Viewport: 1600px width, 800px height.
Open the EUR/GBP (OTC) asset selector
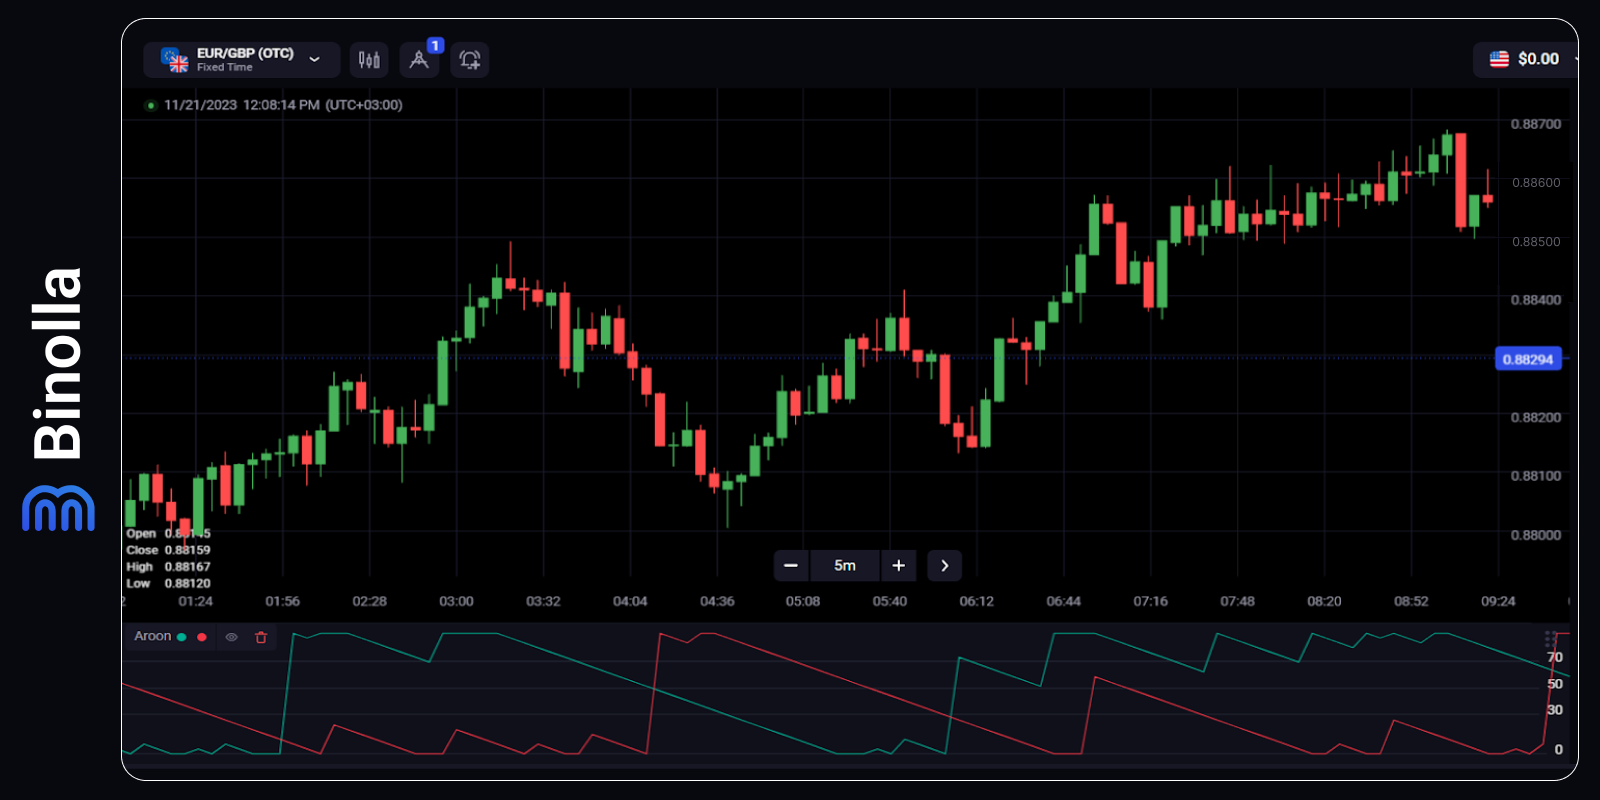[x=242, y=60]
